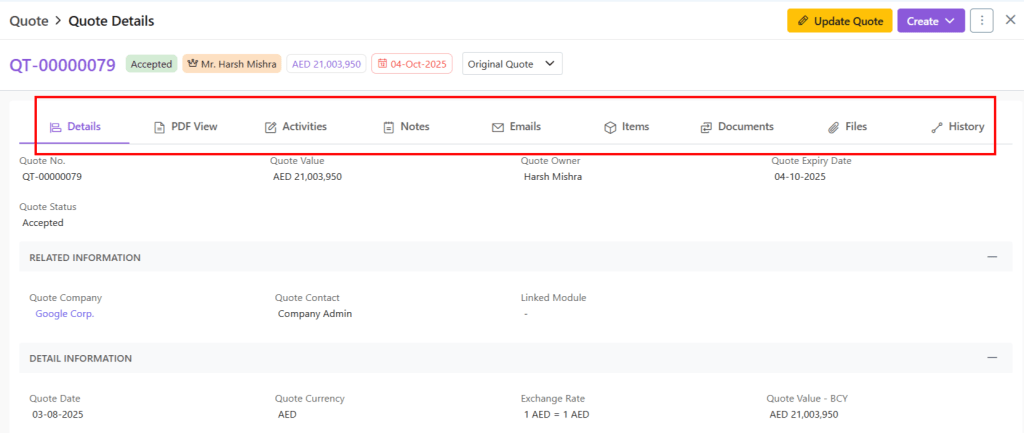Image resolution: width=1024 pixels, height=433 pixels.
Task: Click the Activities pencil icon
Action: pyautogui.click(x=270, y=127)
